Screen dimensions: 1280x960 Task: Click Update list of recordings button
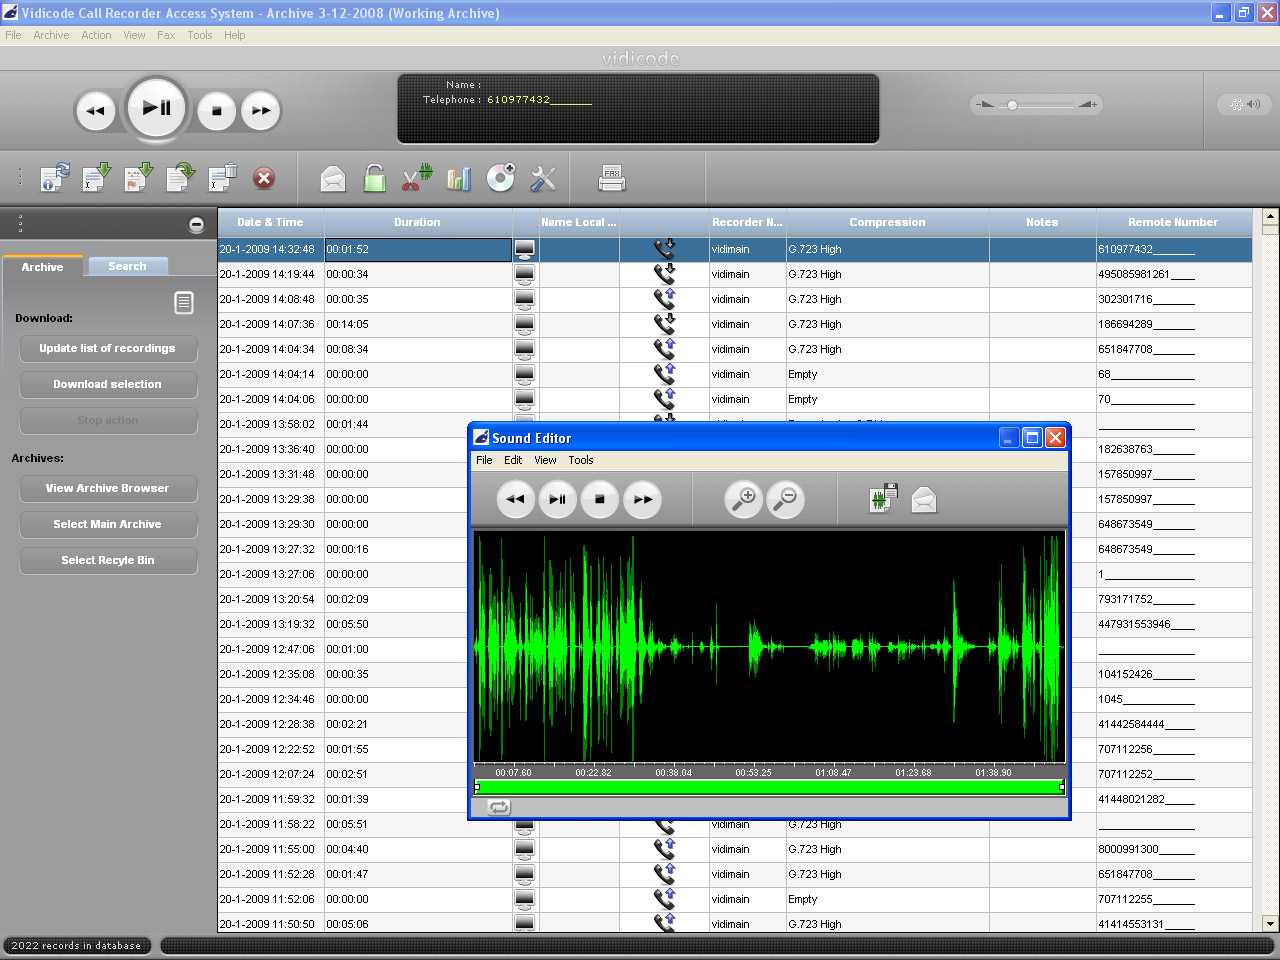108,348
